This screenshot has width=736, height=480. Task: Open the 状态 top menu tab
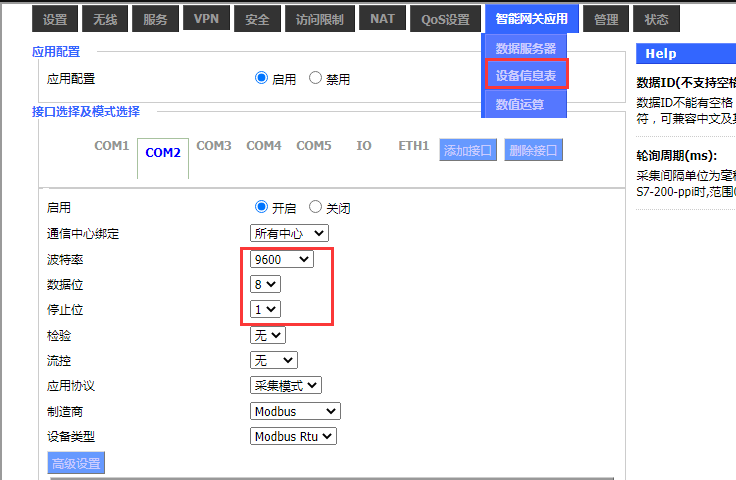656,19
